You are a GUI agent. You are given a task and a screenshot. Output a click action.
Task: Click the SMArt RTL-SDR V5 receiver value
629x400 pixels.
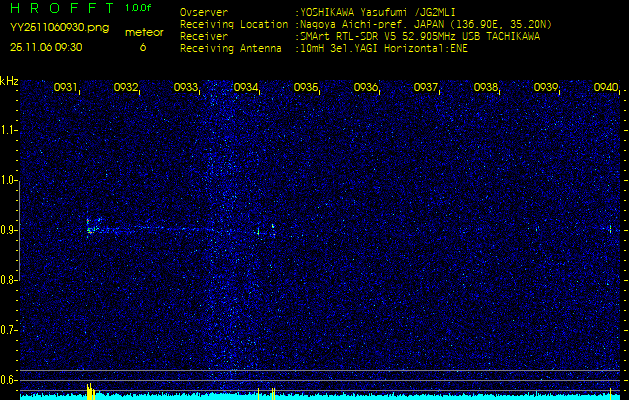coord(417,37)
